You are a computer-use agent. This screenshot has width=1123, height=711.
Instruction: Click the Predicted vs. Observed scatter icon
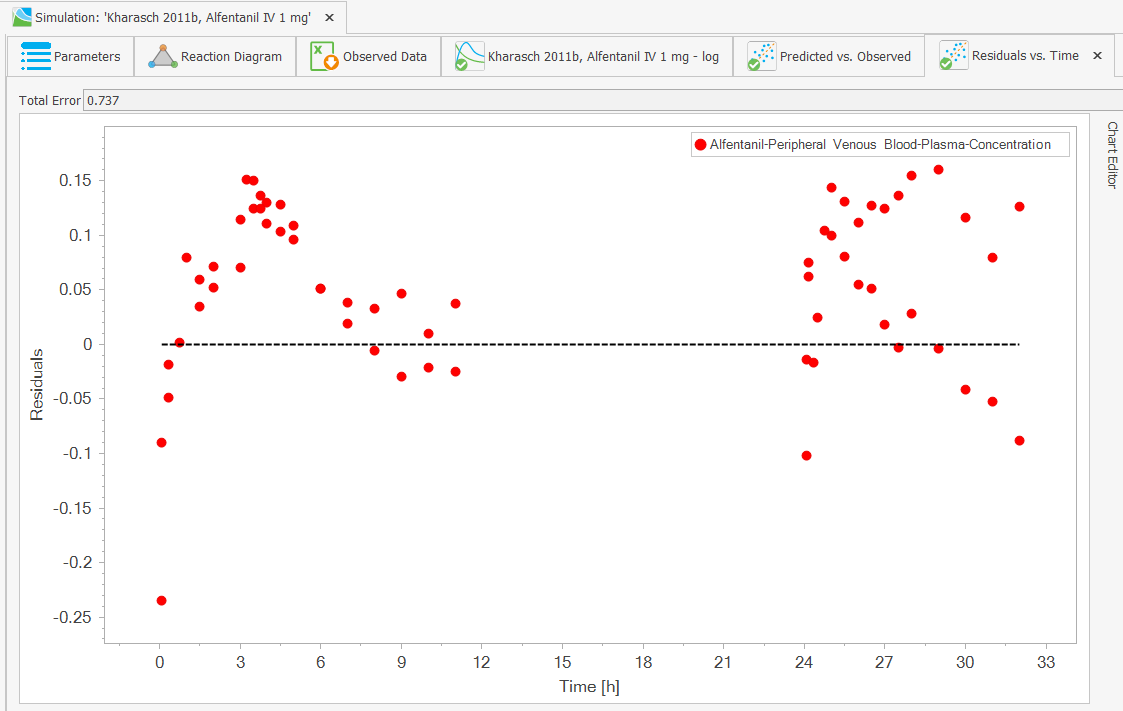pos(761,56)
